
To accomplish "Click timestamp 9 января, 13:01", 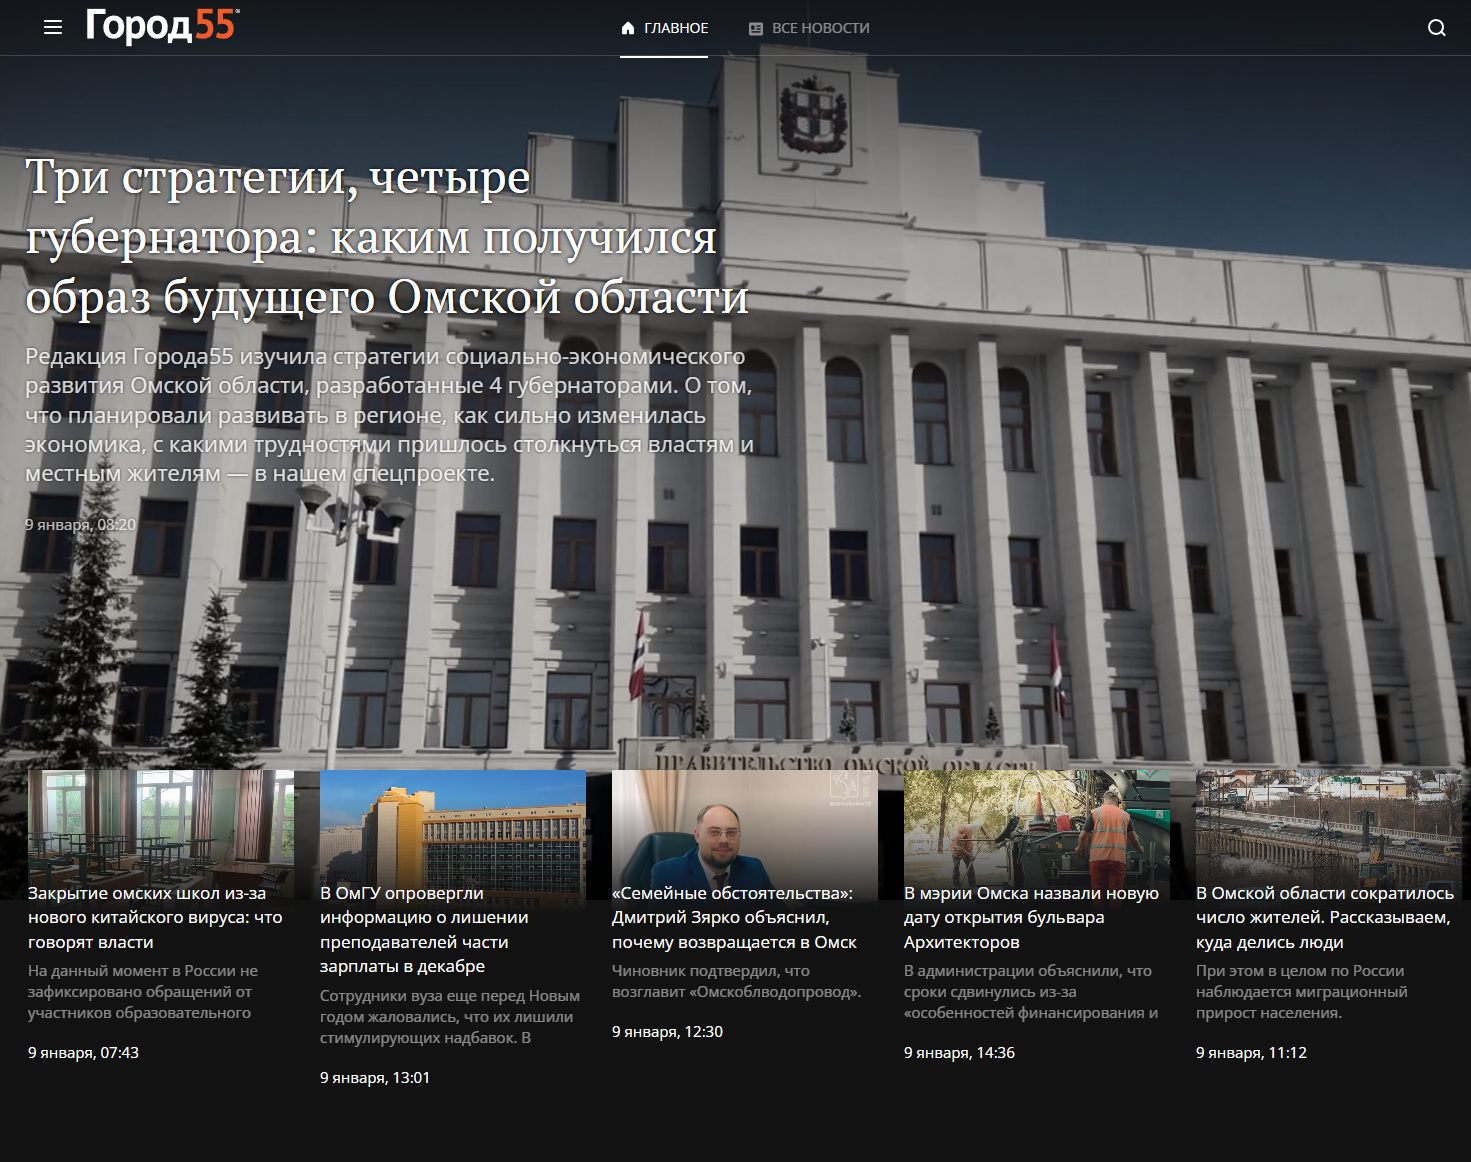I will 375,1078.
